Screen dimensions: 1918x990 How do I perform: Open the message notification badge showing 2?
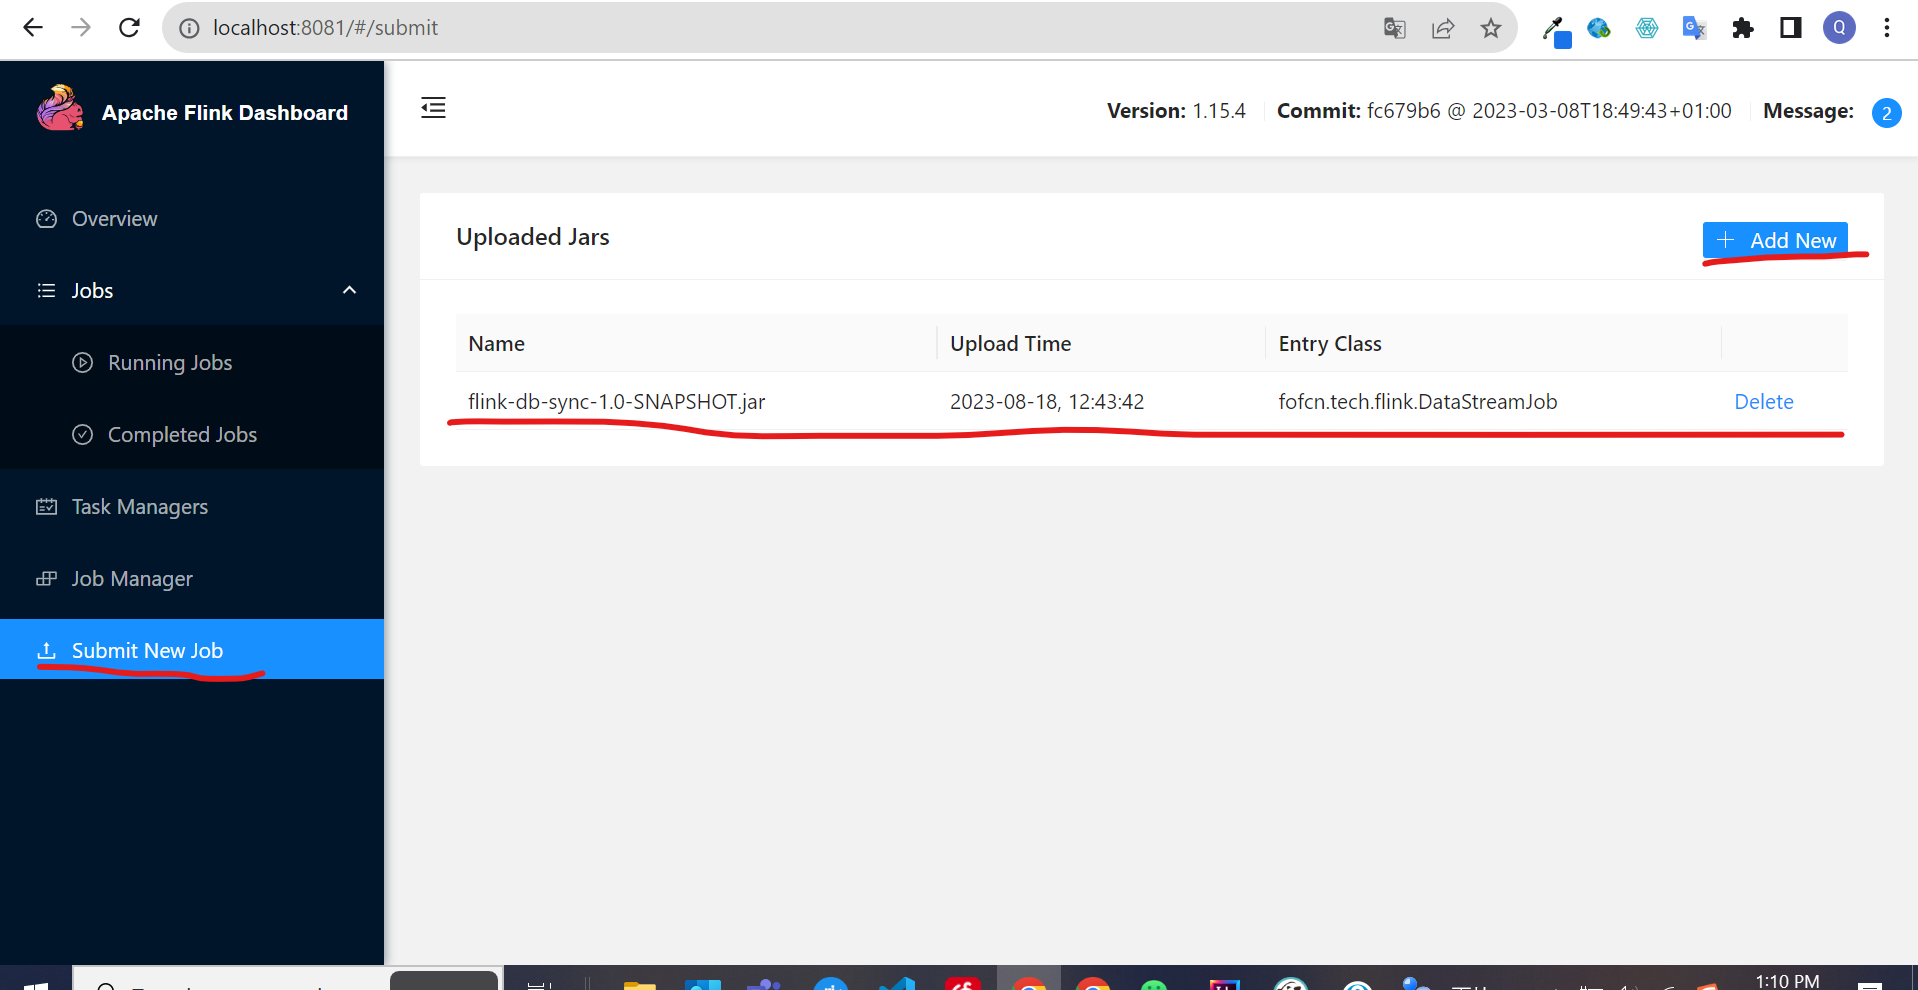(1885, 112)
